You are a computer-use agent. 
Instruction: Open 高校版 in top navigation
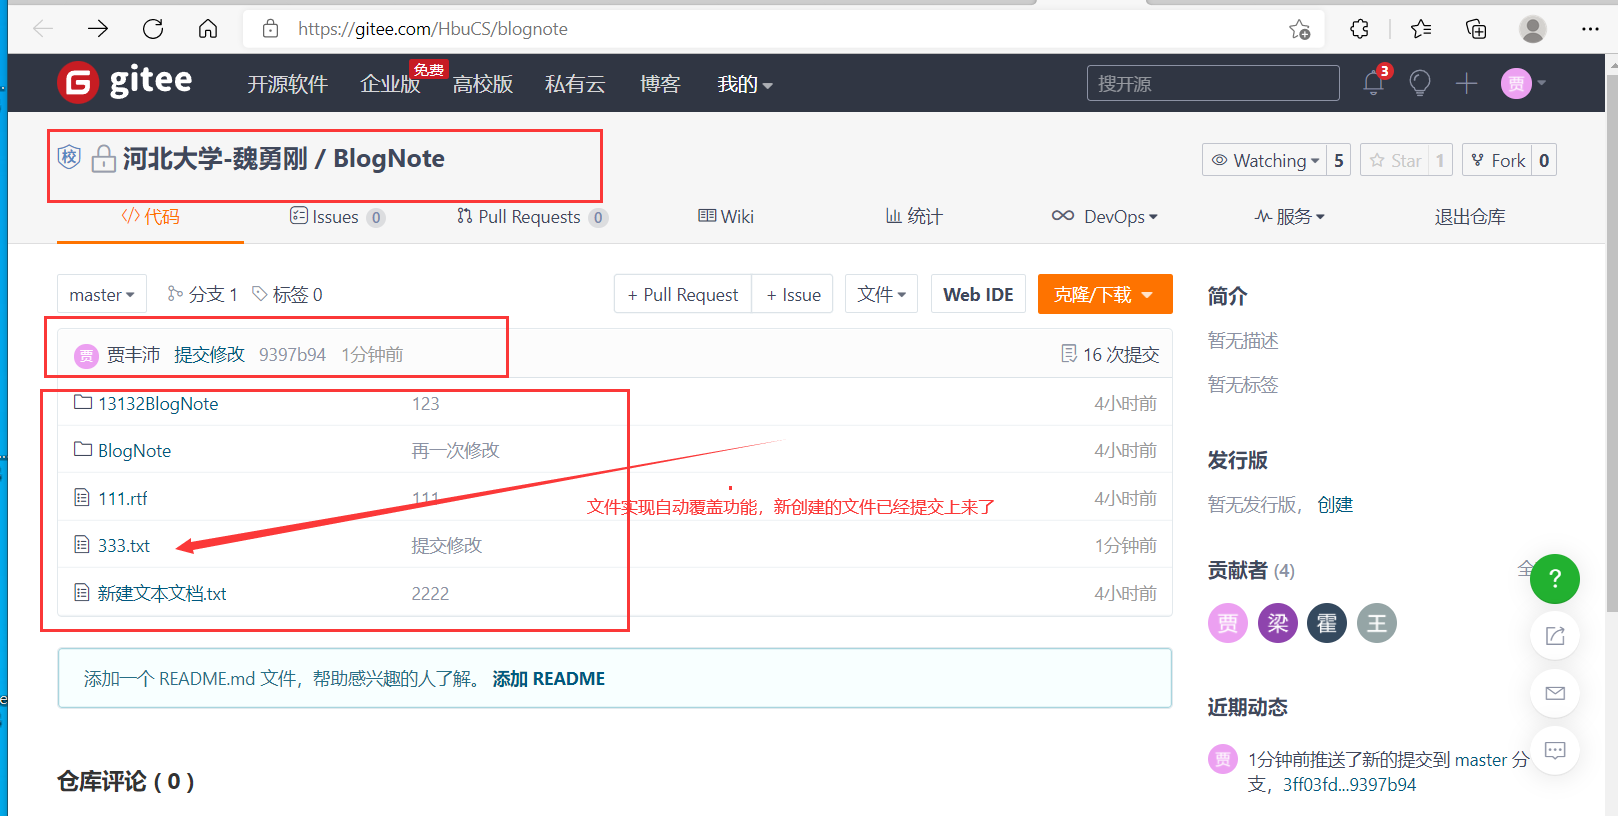click(482, 84)
